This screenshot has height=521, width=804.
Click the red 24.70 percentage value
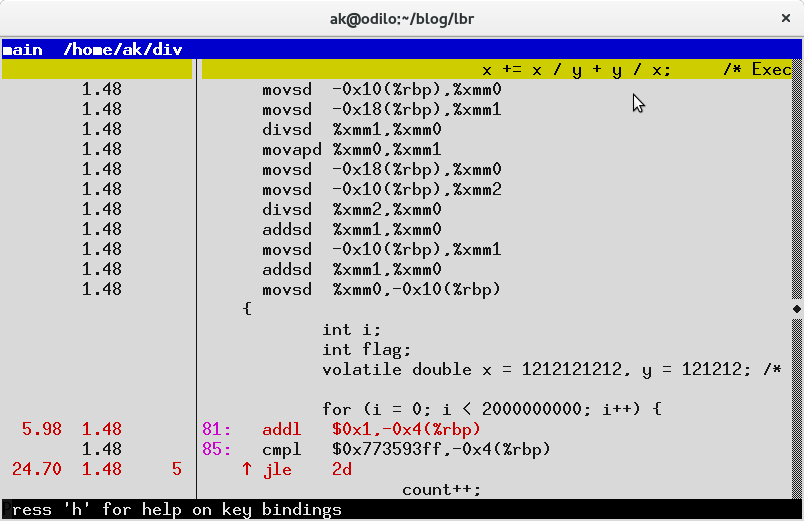tap(36, 469)
